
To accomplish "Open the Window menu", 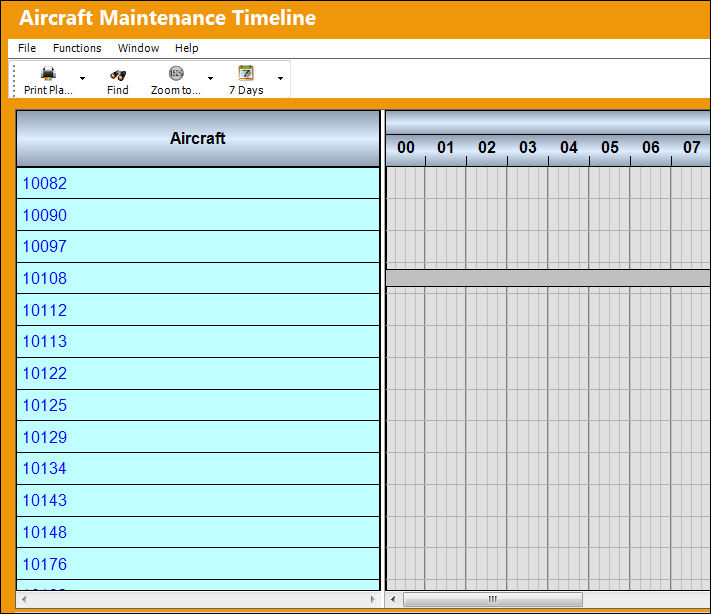I will [138, 48].
